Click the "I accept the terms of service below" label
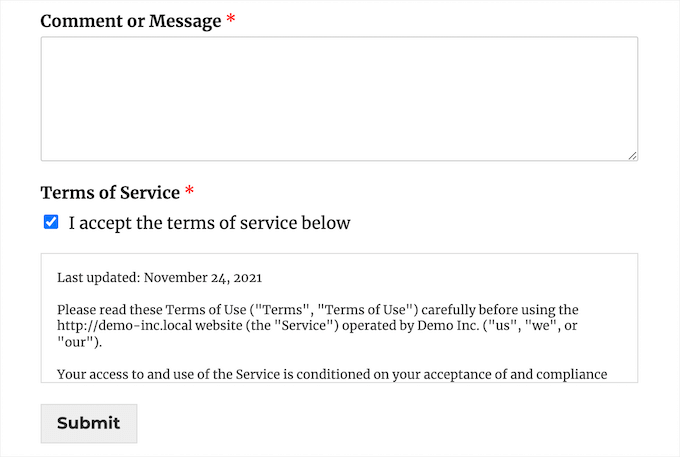The height and width of the screenshot is (457, 680). 209,223
